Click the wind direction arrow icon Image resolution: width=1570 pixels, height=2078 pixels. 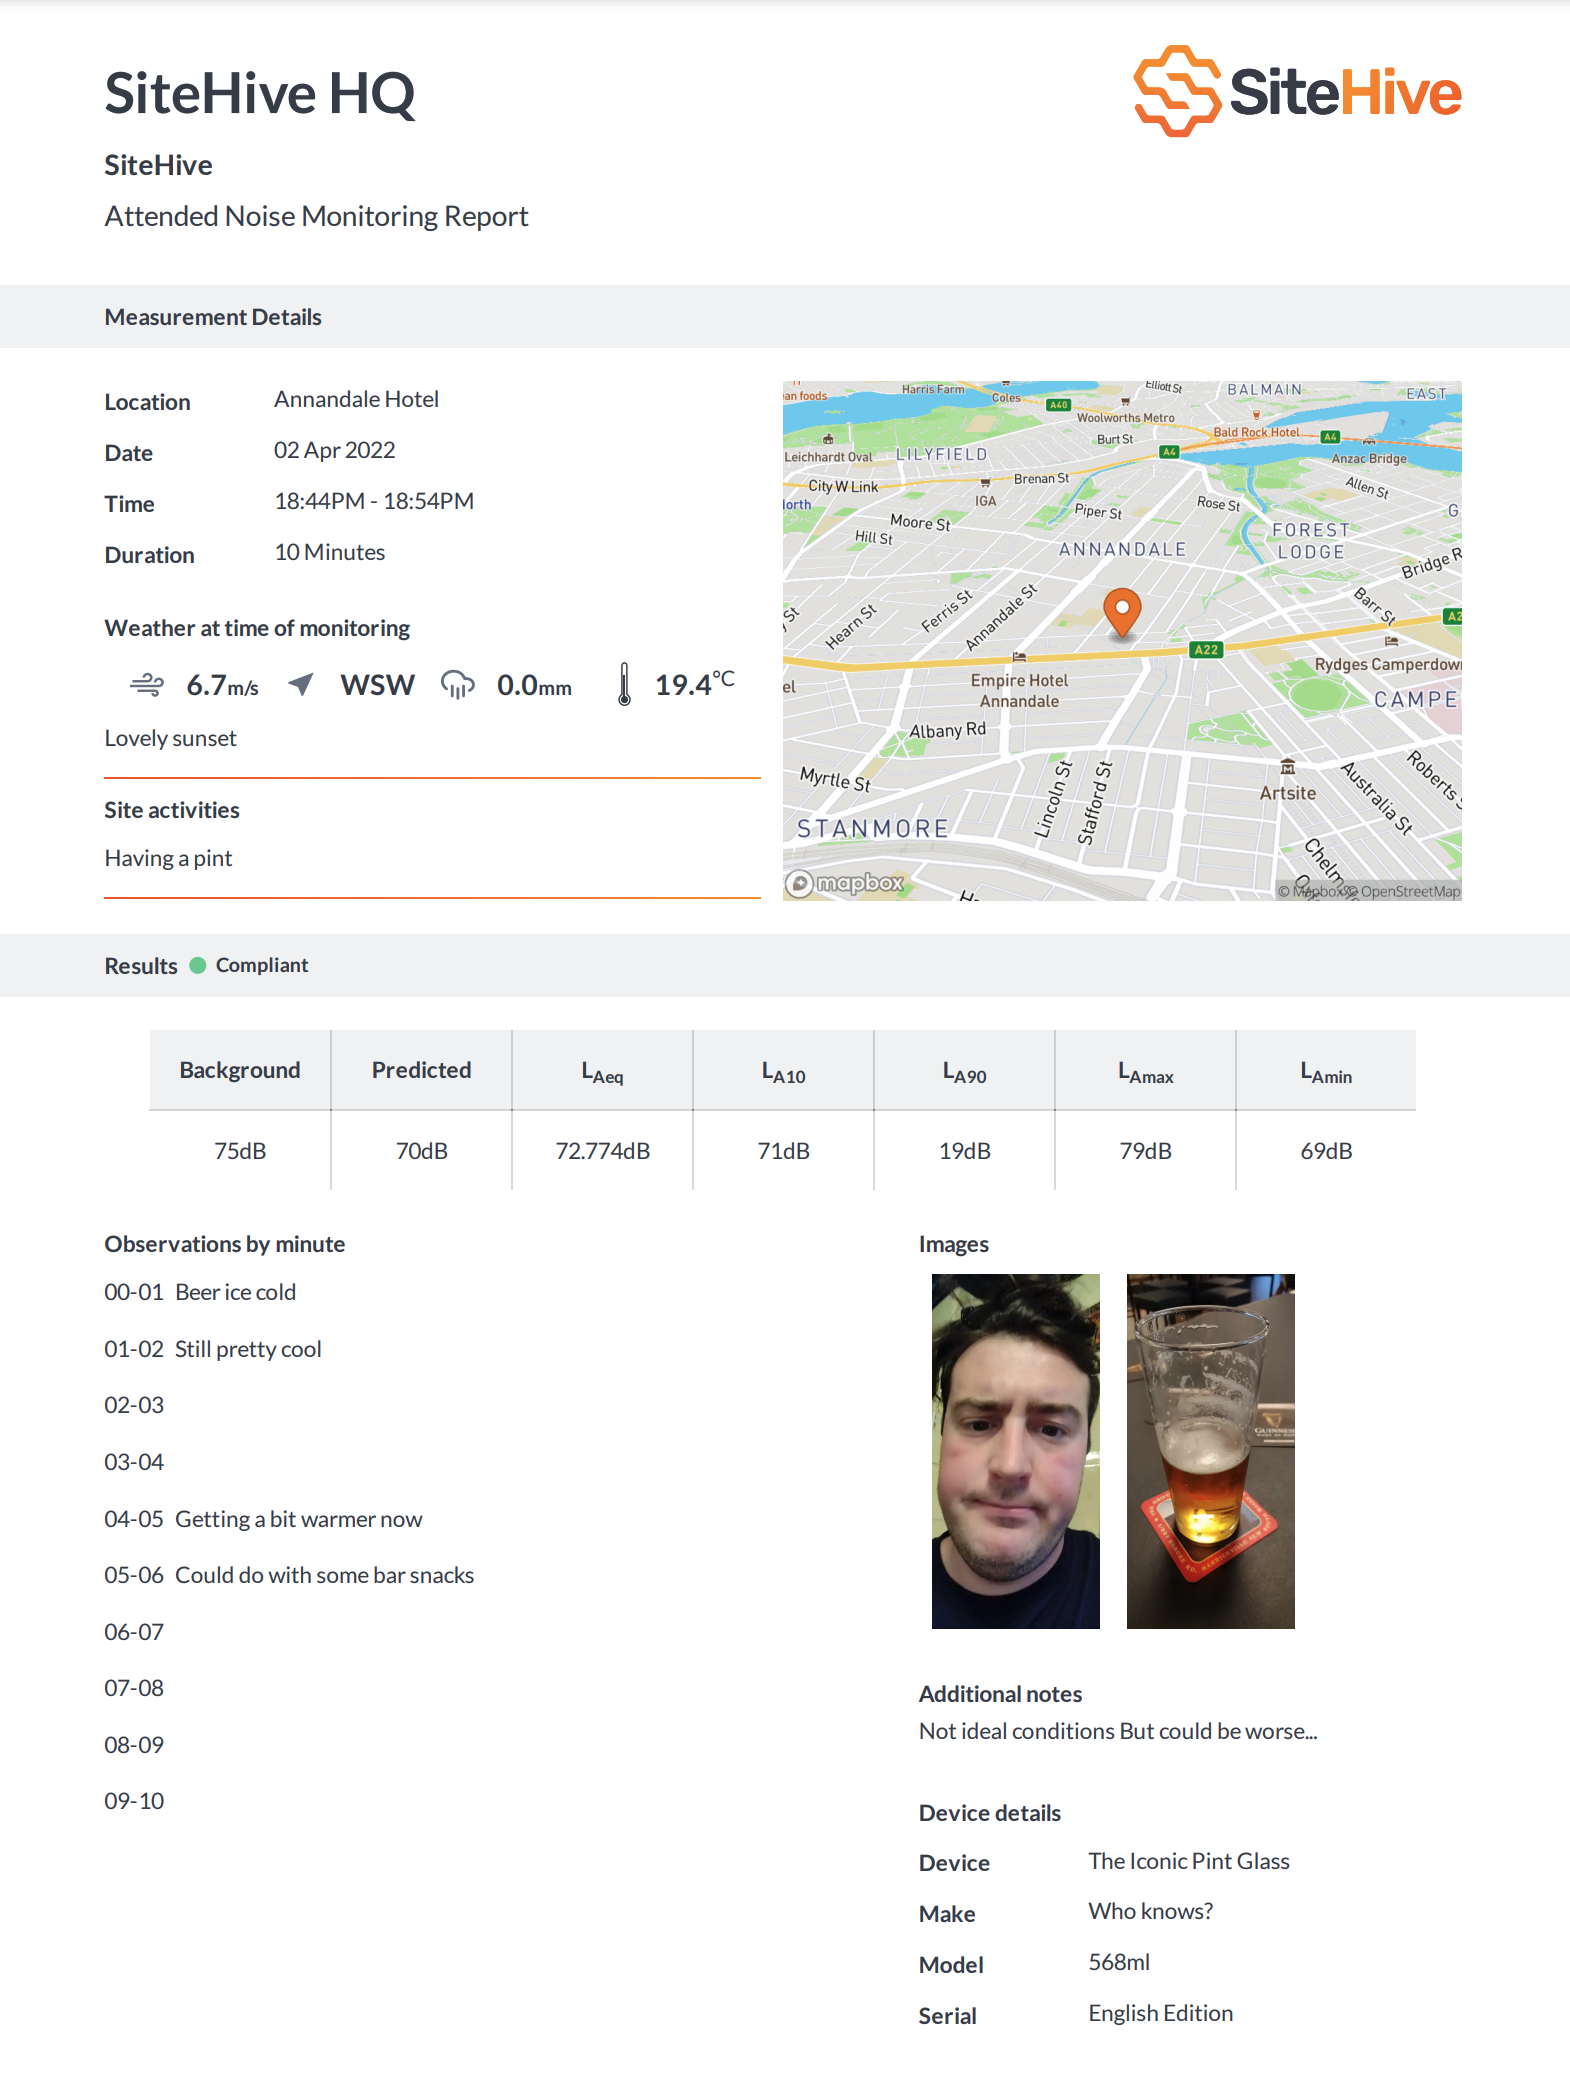[x=301, y=684]
